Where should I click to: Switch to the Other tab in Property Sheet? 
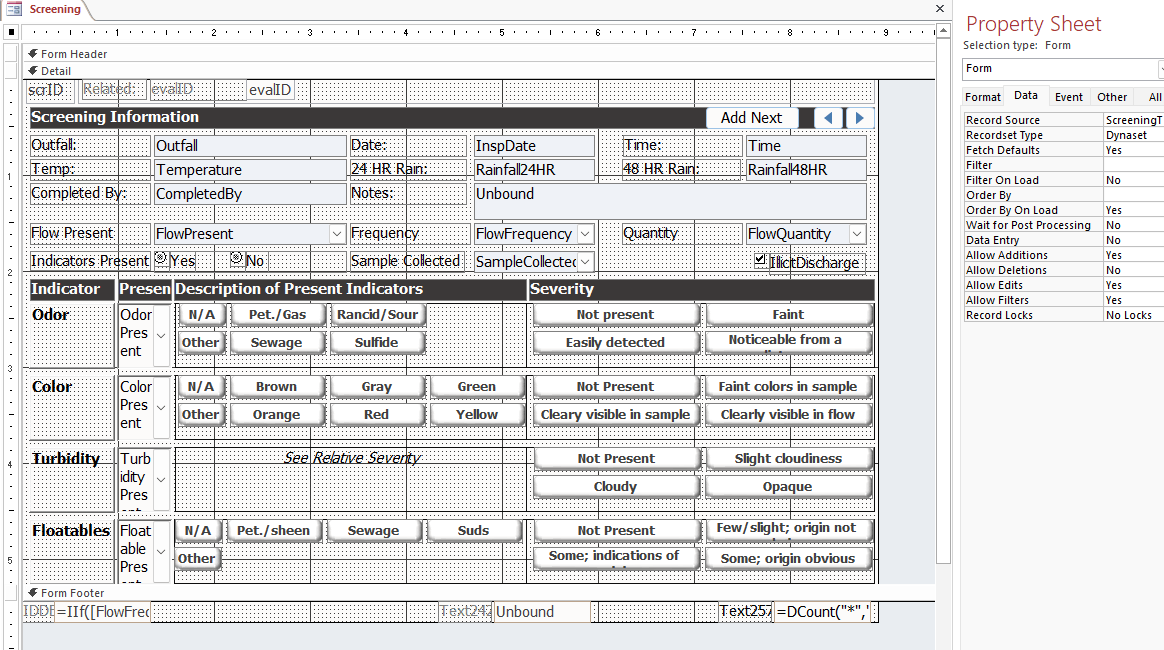(x=1112, y=97)
